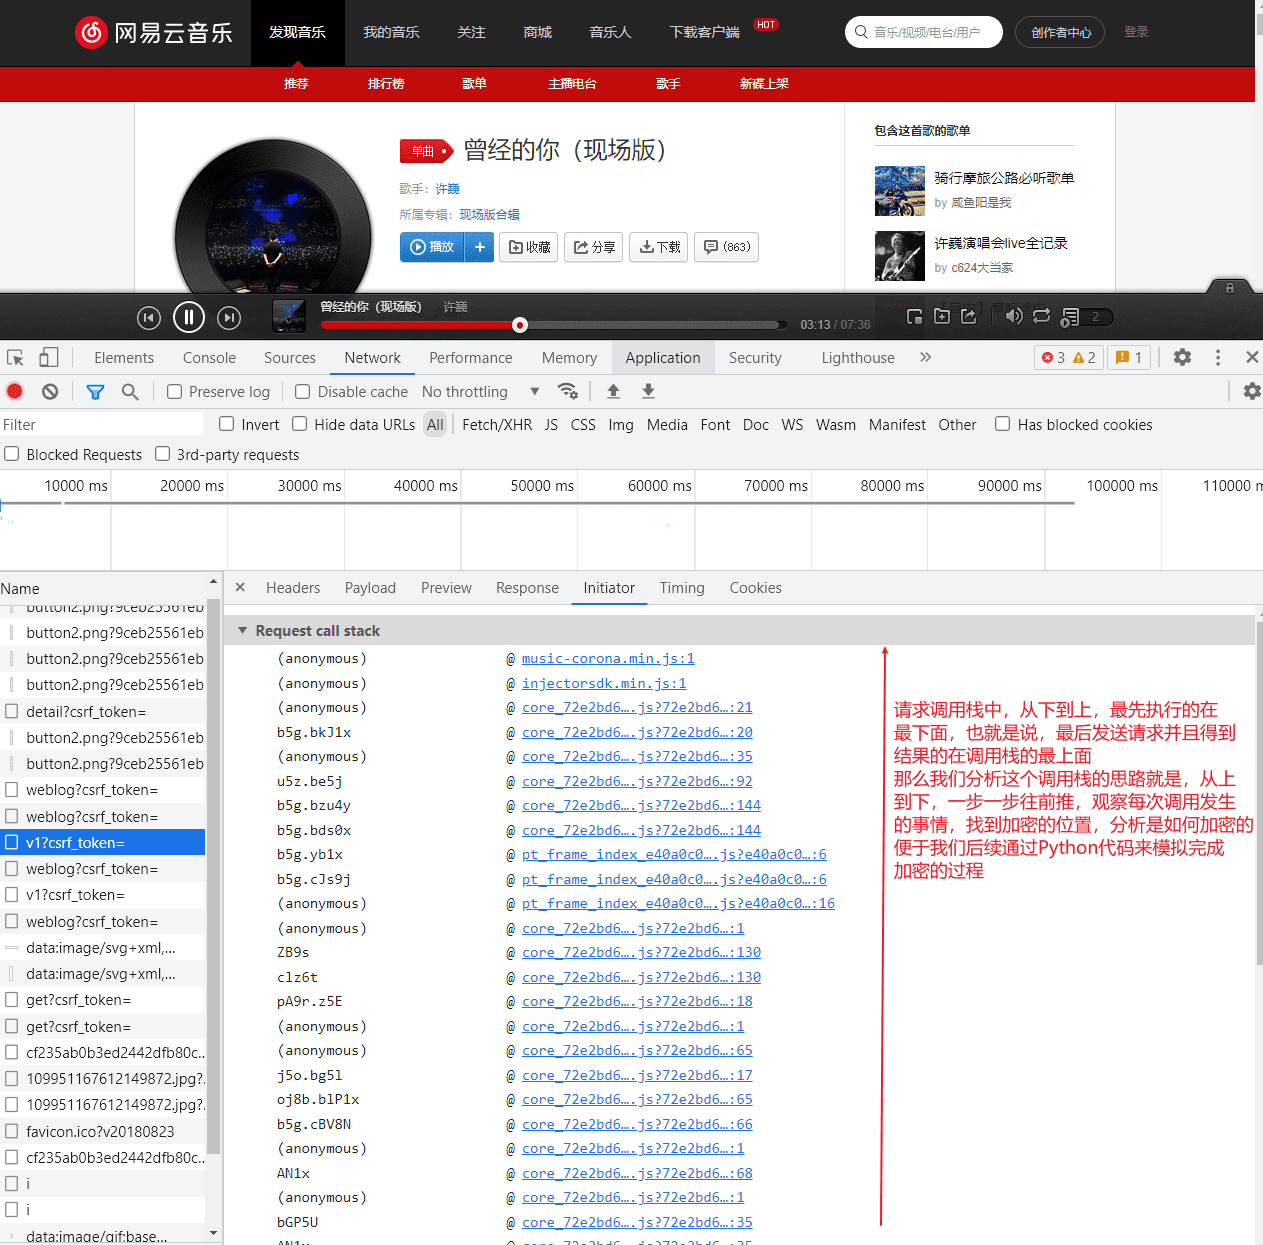
Task: Stop recording the network log
Action: 15,391
